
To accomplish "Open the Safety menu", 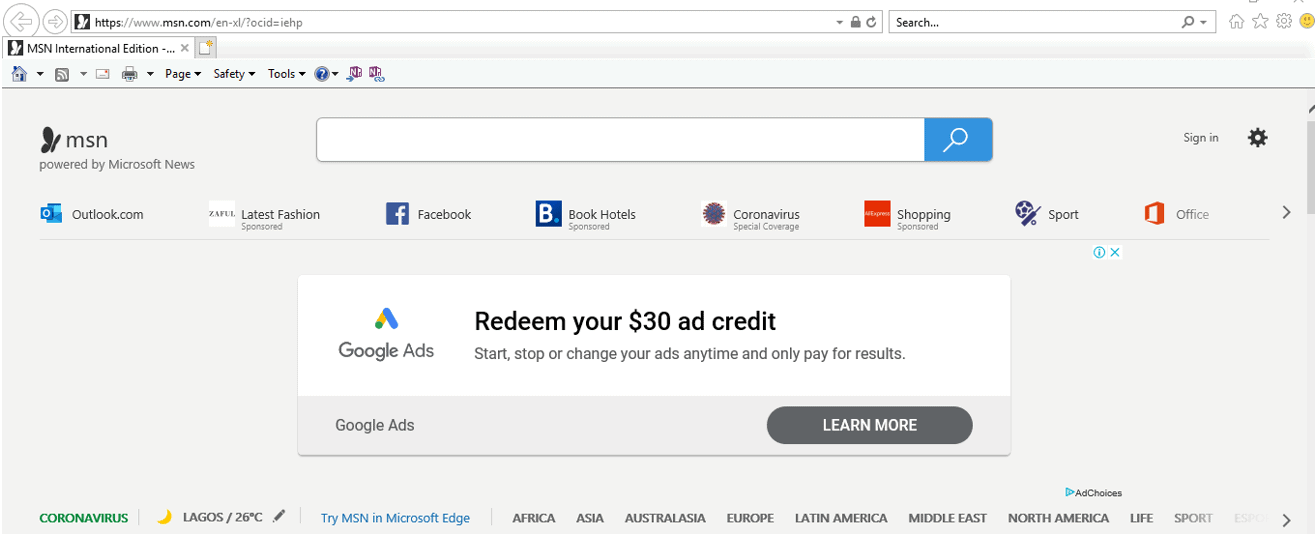I will point(234,74).
